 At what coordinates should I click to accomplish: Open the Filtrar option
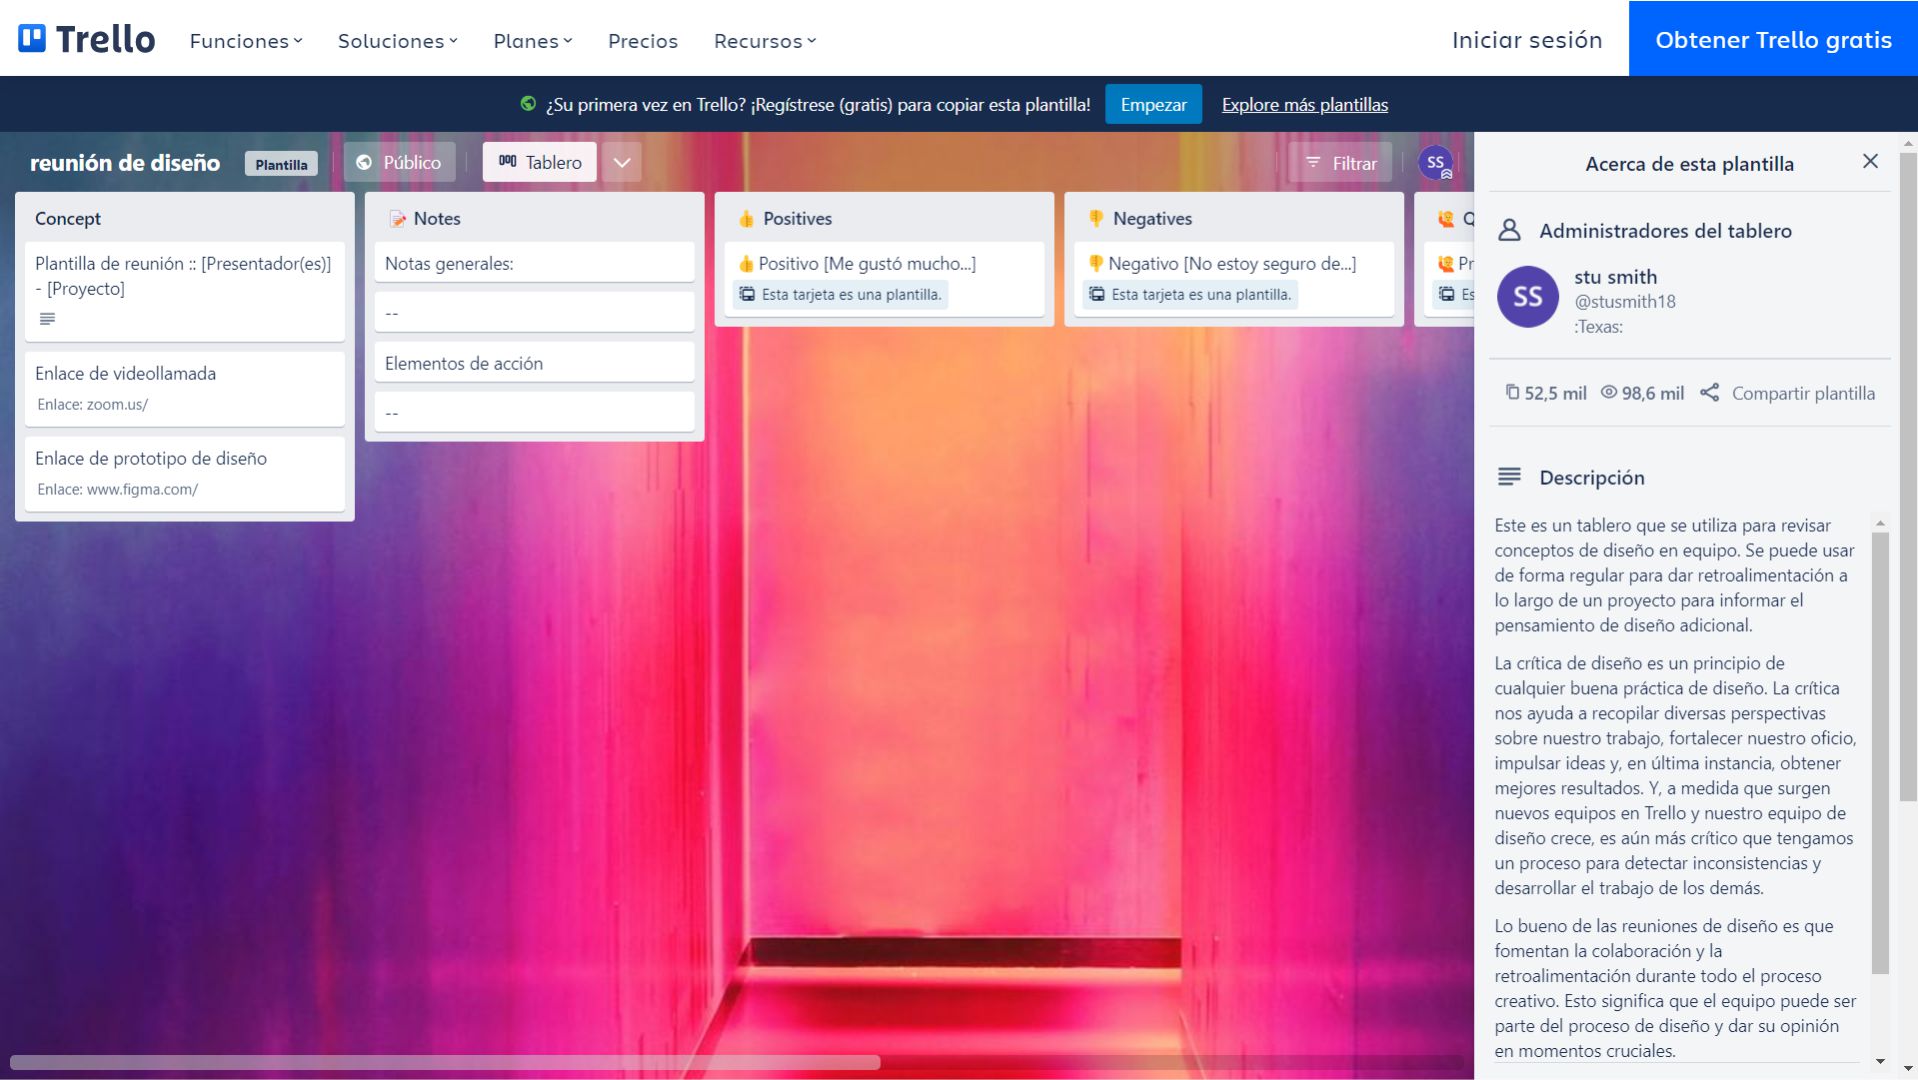coord(1340,163)
